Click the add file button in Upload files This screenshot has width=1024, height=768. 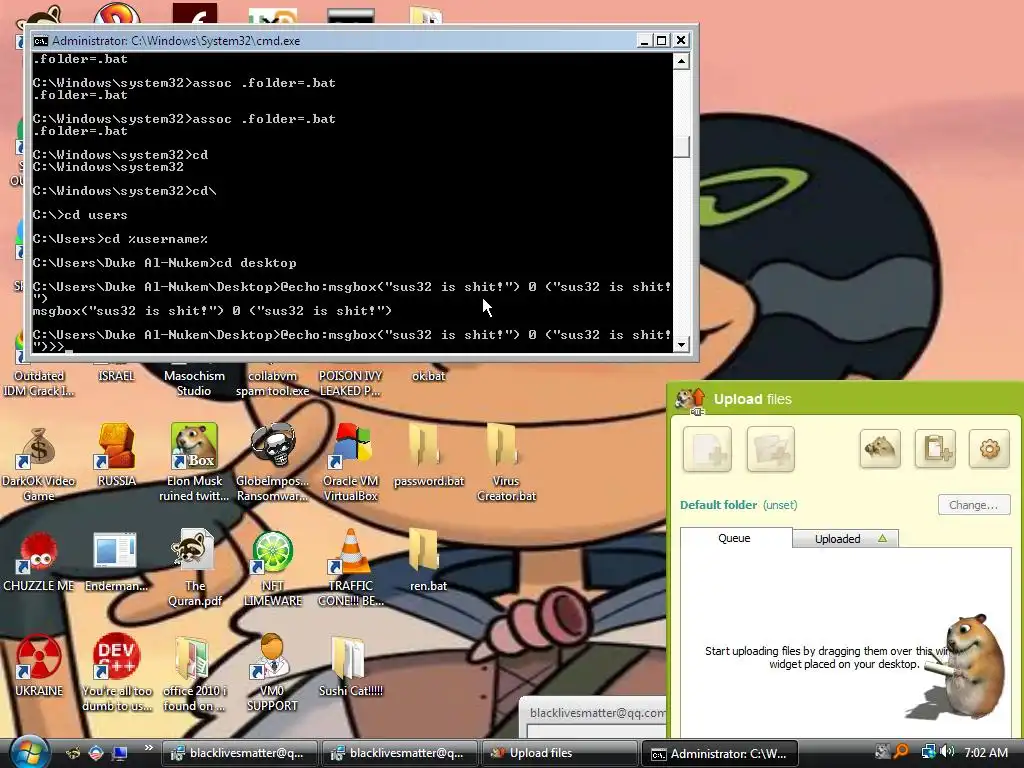[x=707, y=449]
